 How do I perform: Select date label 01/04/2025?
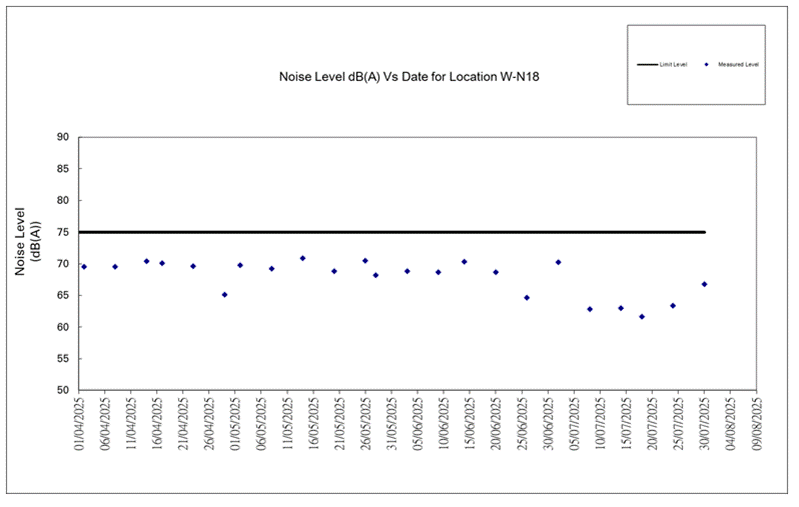pyautogui.click(x=79, y=424)
